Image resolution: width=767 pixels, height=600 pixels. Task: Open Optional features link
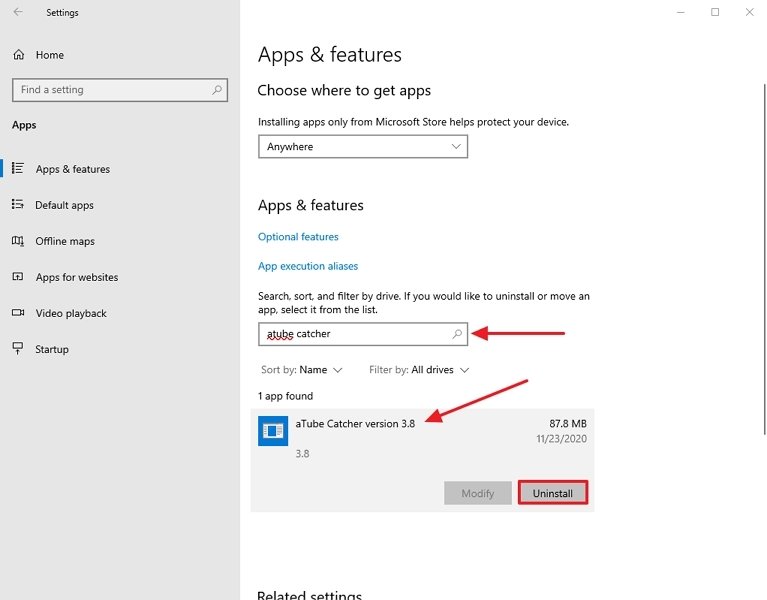click(x=298, y=237)
